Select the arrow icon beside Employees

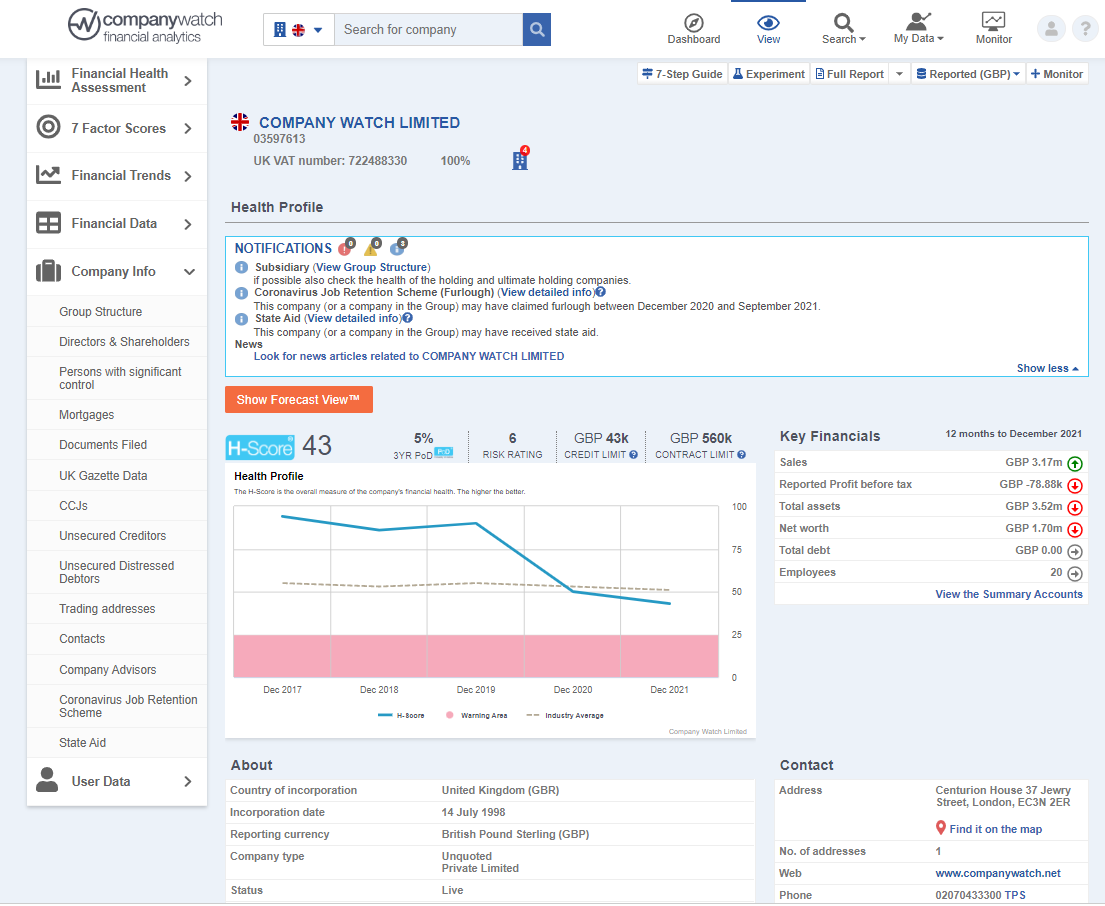pyautogui.click(x=1075, y=573)
